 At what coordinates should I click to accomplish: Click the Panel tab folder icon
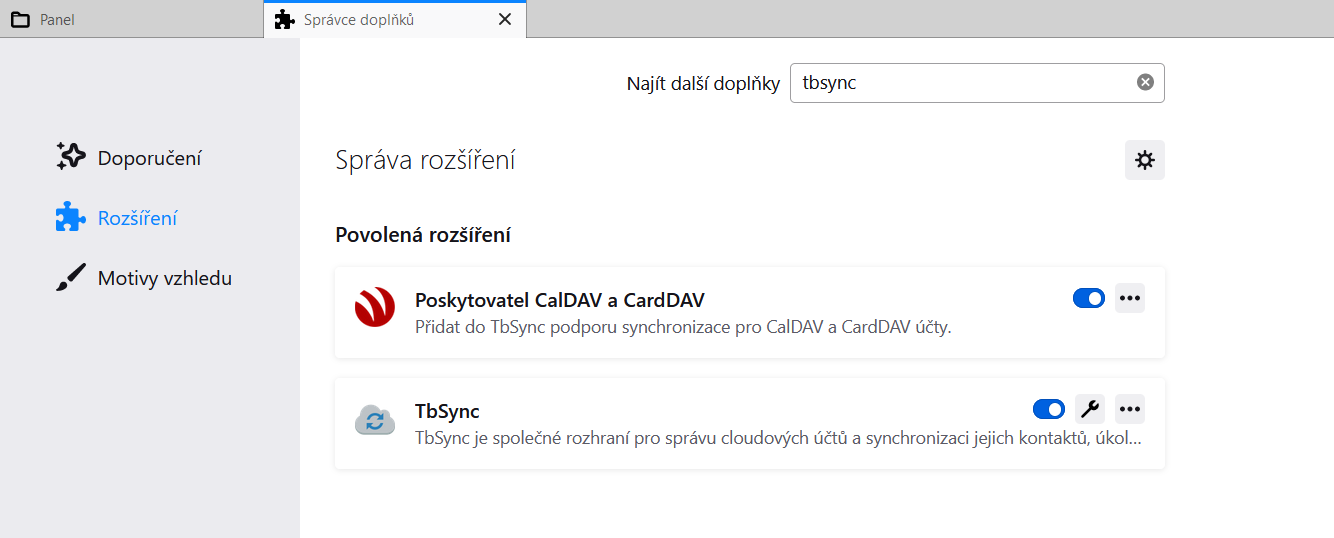20,19
